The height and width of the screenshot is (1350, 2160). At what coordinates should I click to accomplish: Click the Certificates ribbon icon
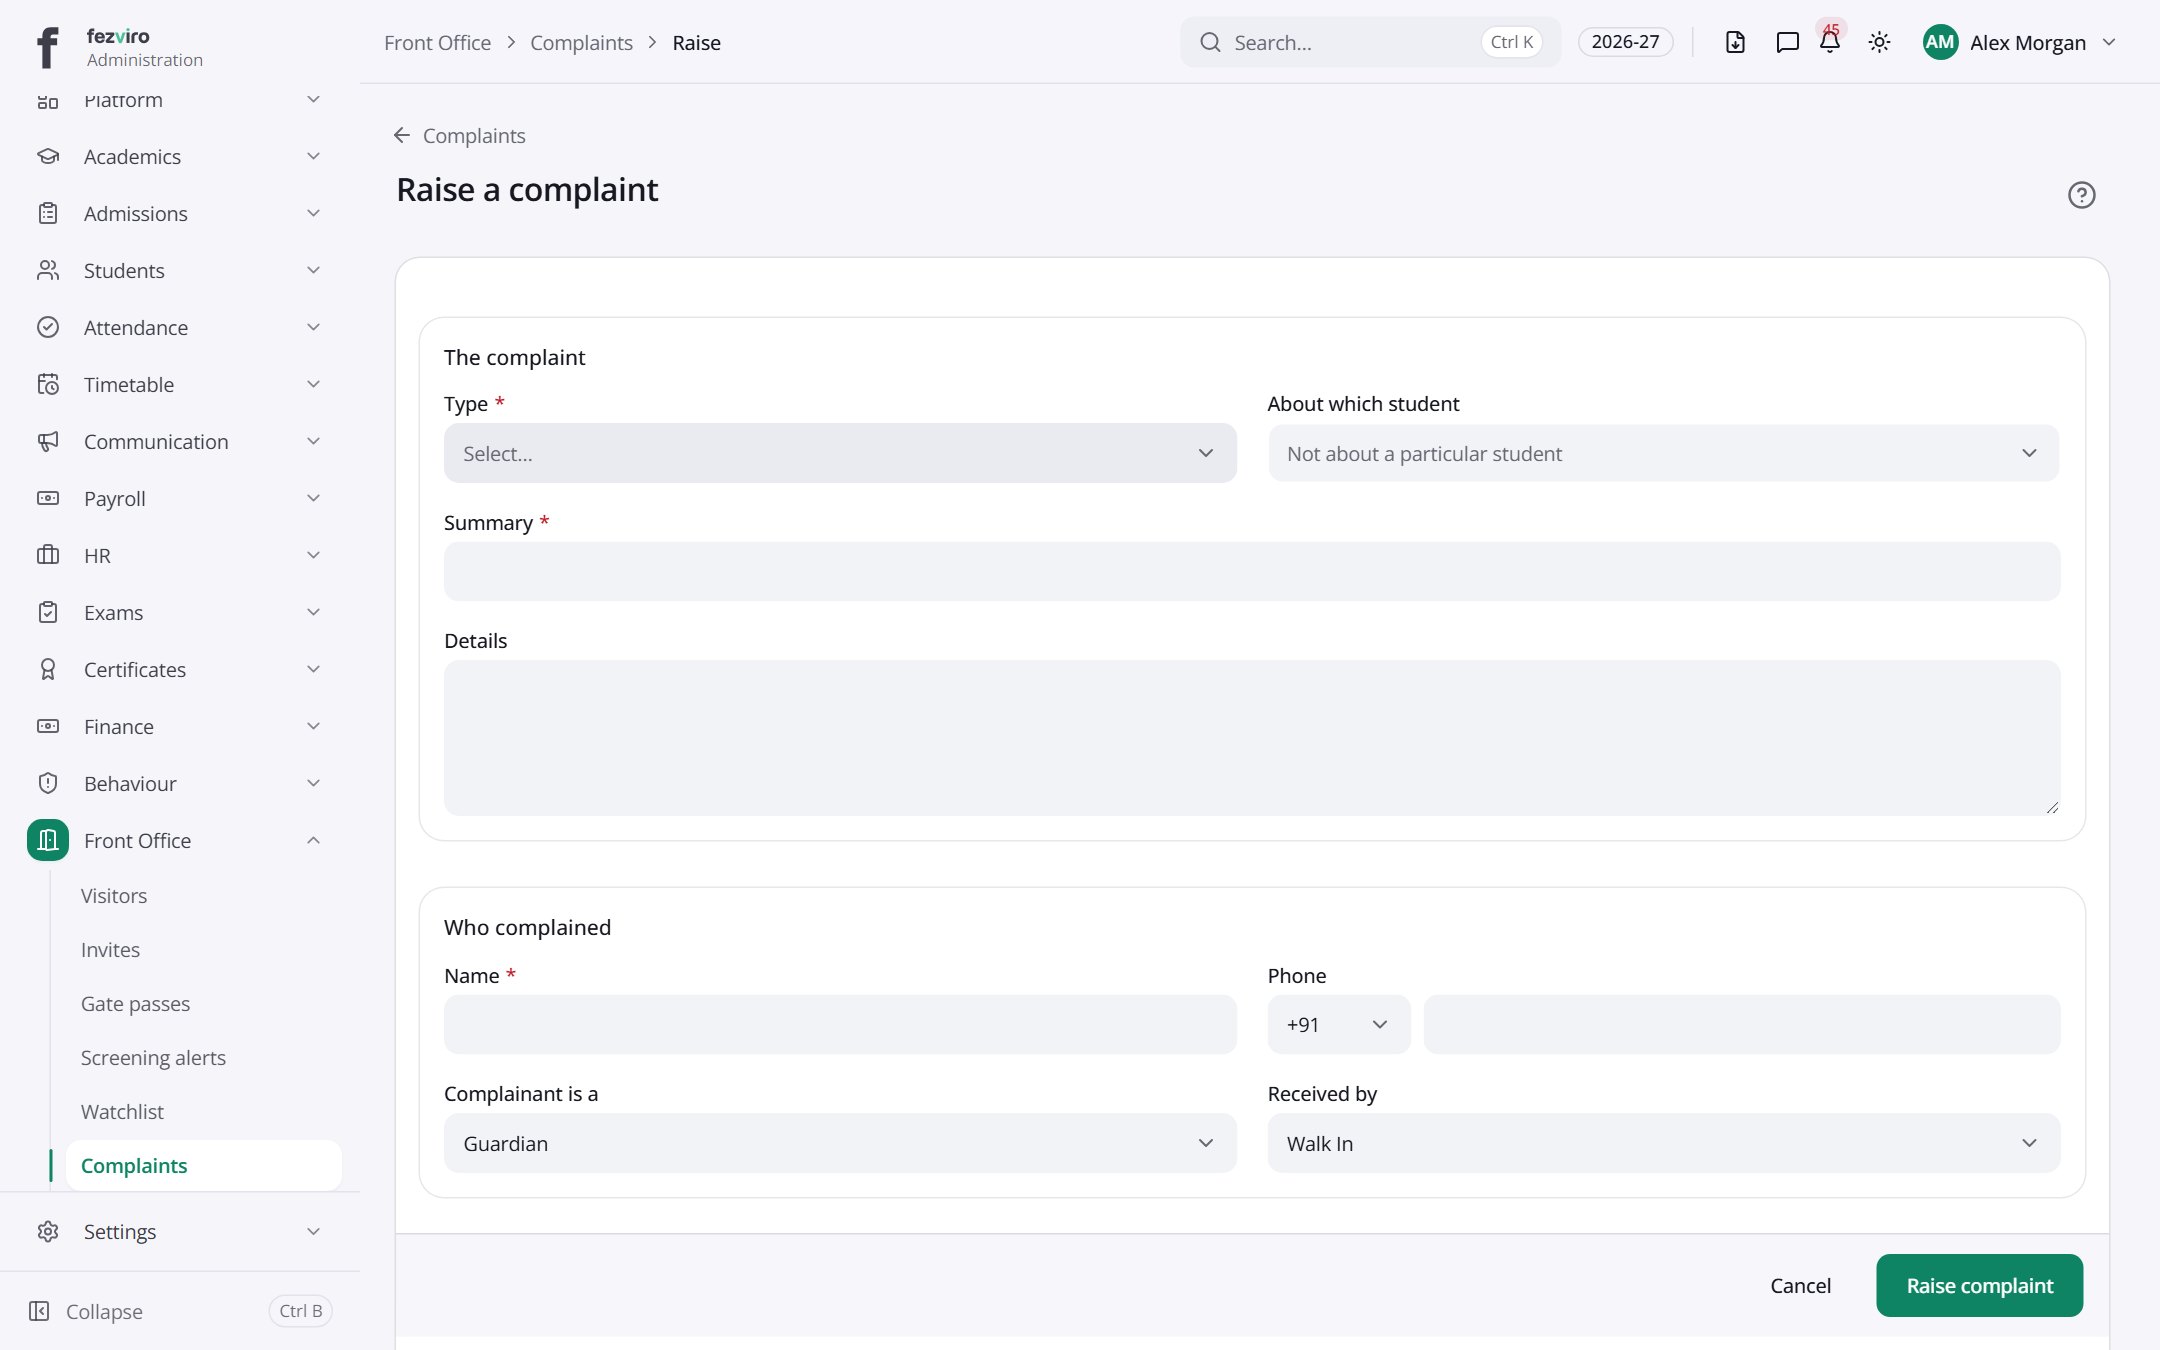[x=48, y=670]
